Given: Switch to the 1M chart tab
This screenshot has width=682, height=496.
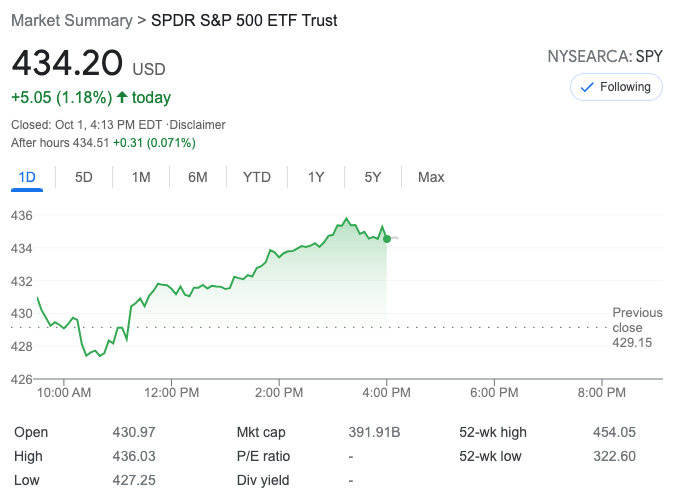Looking at the screenshot, I should pyautogui.click(x=141, y=177).
